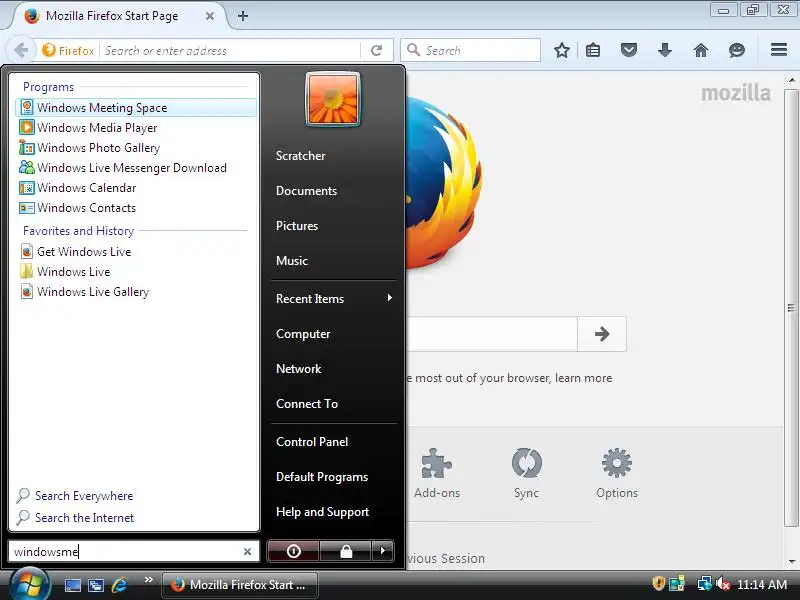
Task: Click the Start menu power button
Action: [293, 551]
